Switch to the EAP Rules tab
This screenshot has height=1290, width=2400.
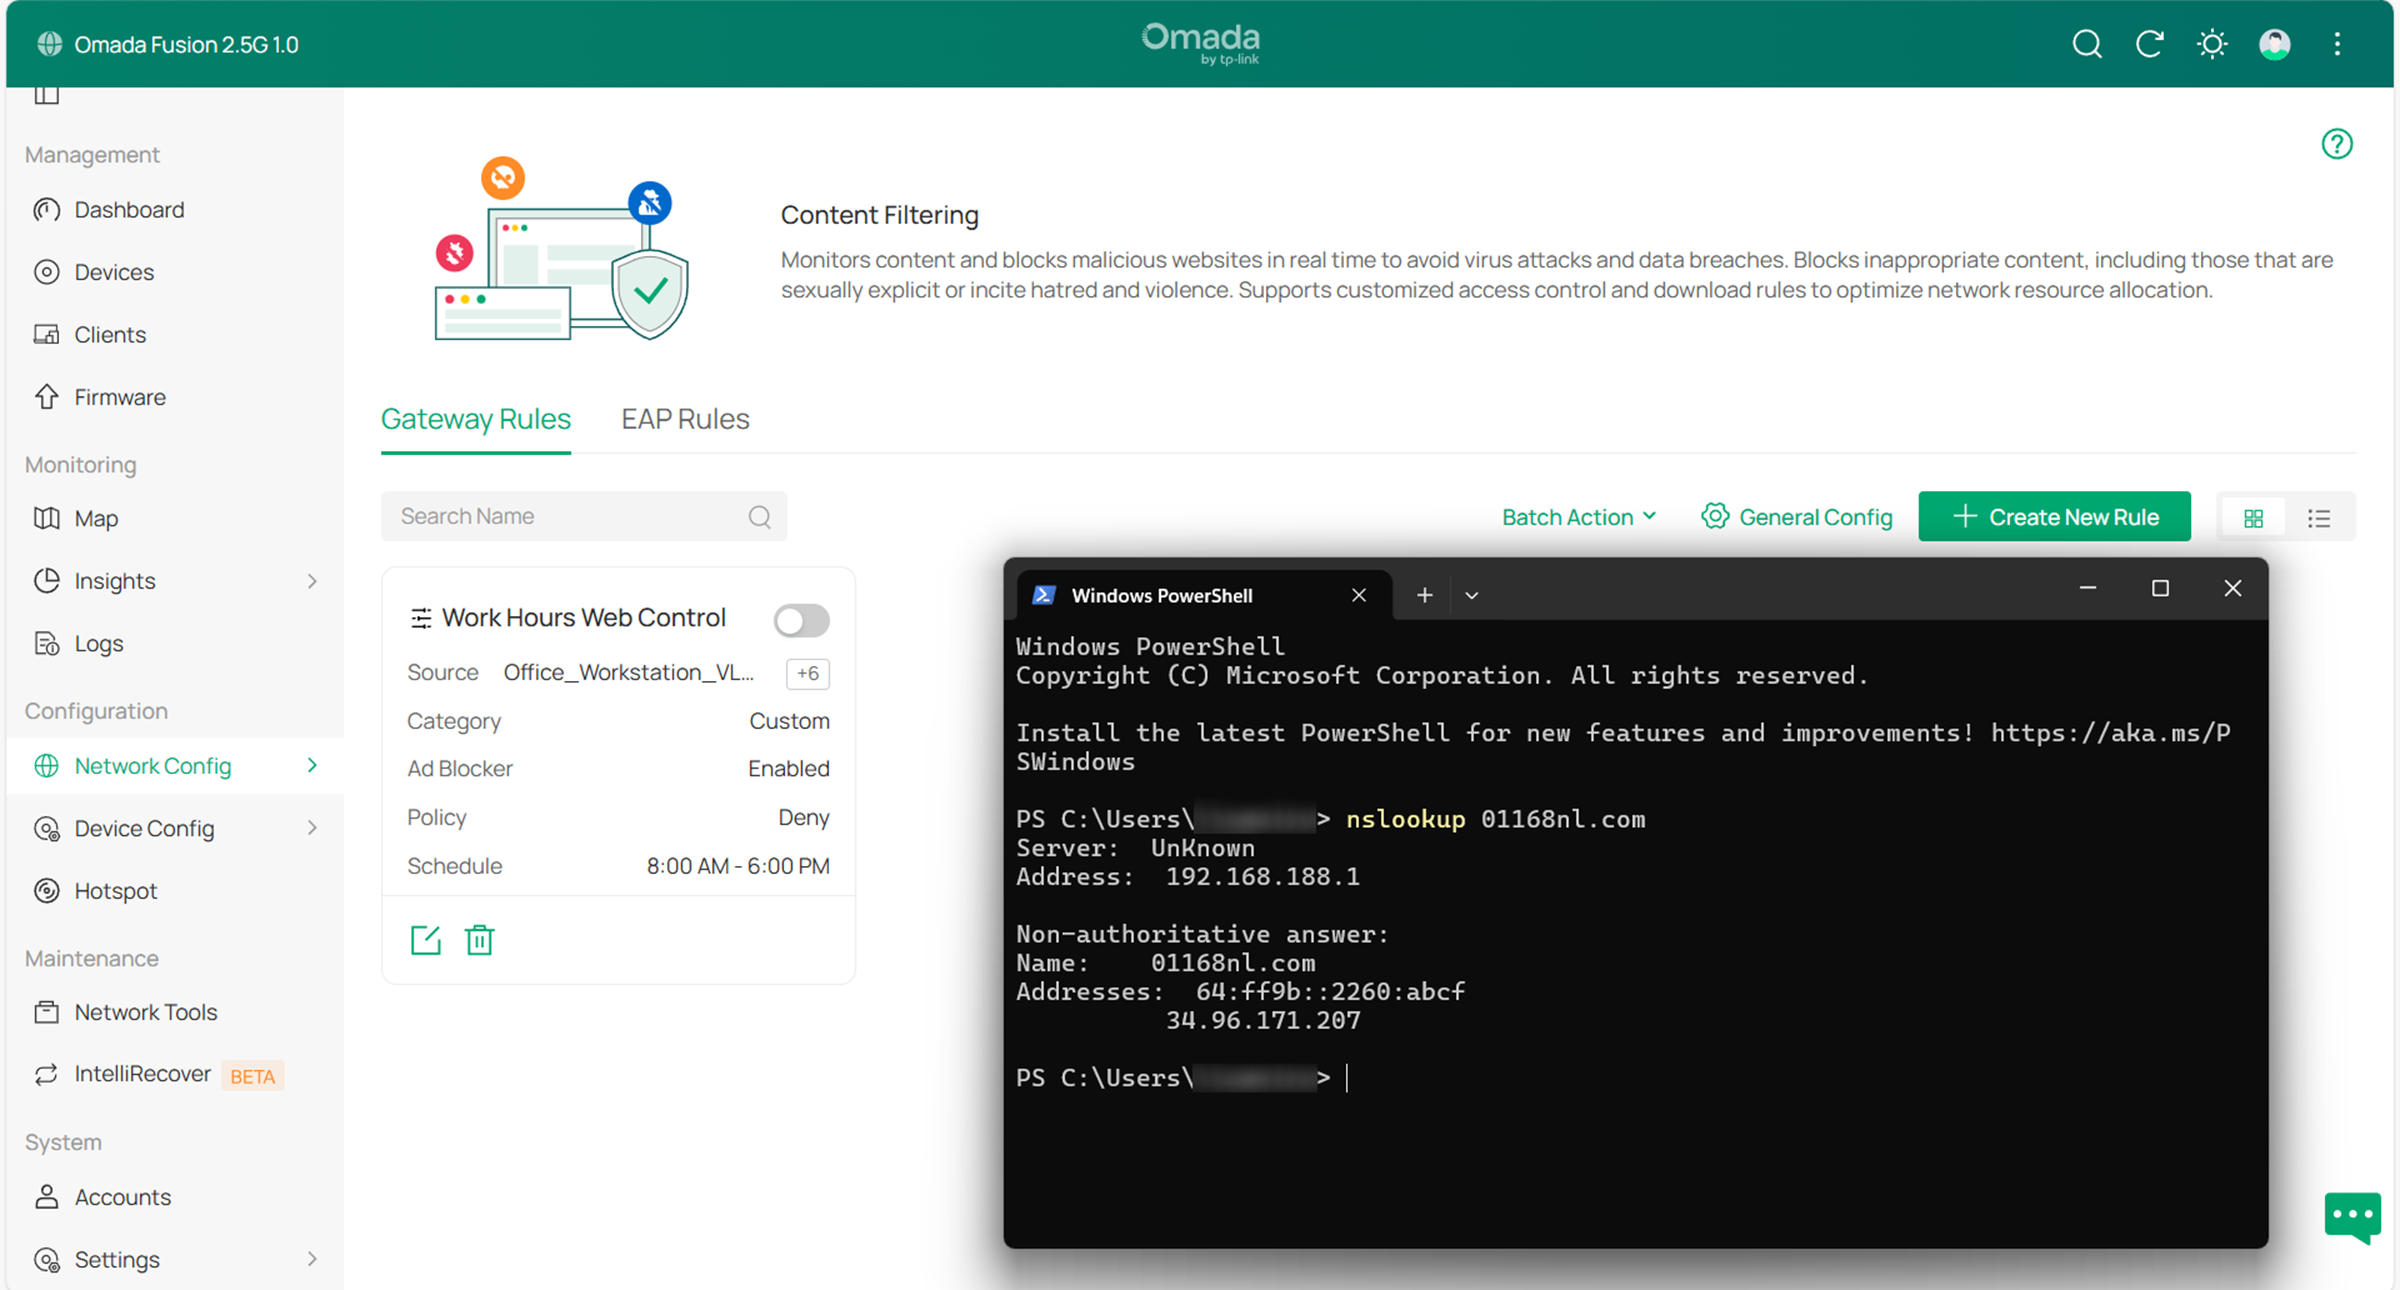[x=685, y=419]
